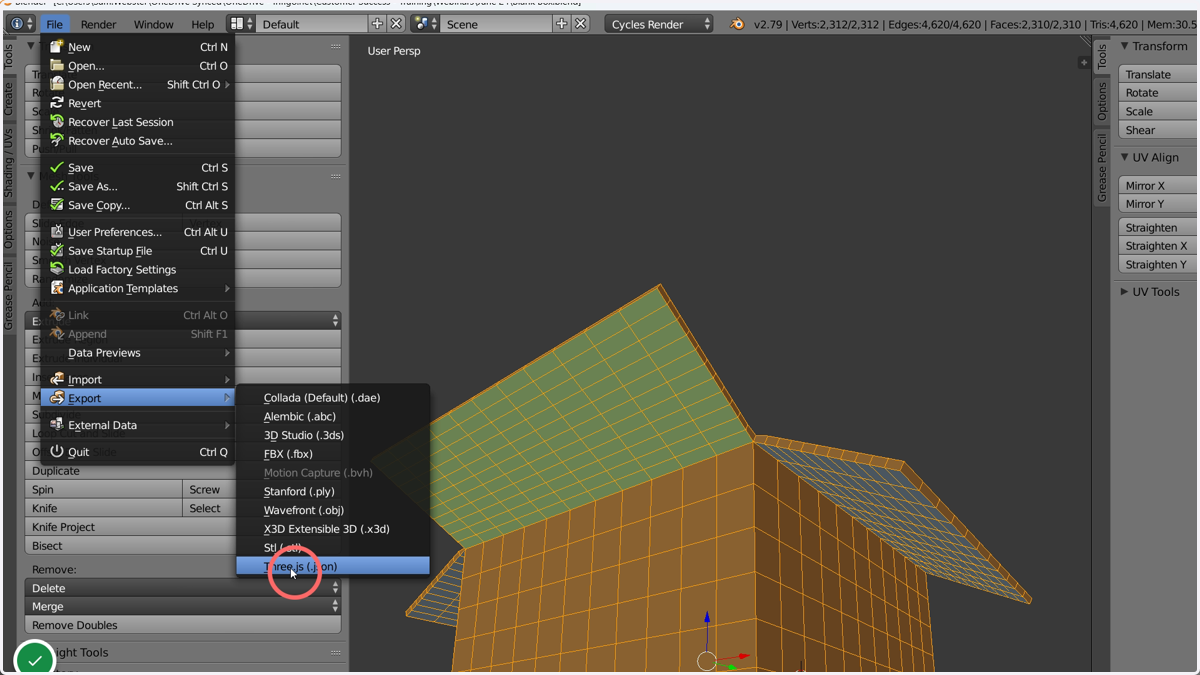Click Save Startup File
The image size is (1200, 675).
point(137,251)
